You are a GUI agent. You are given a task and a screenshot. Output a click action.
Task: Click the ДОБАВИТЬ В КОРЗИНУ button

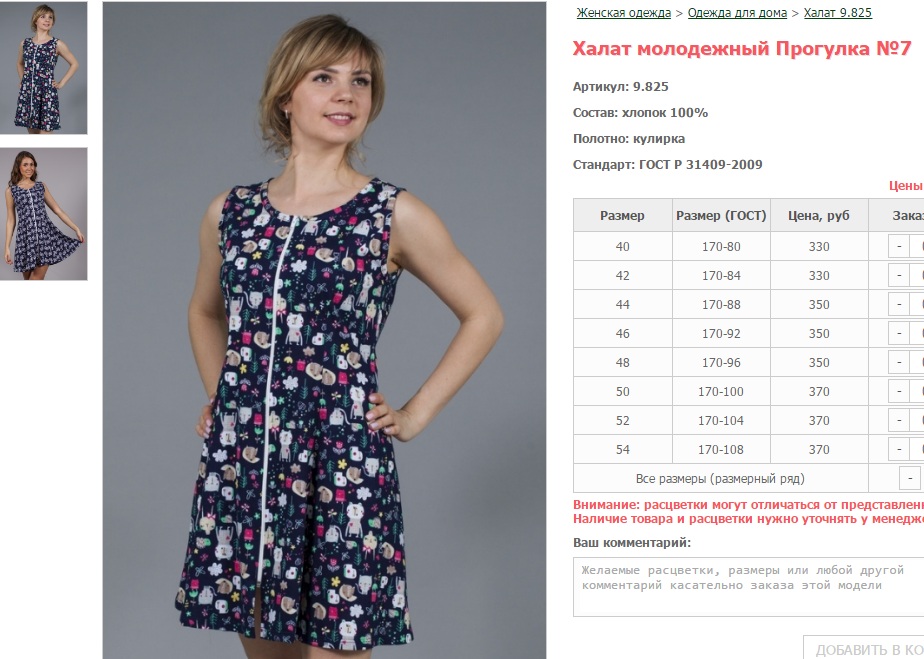864,648
